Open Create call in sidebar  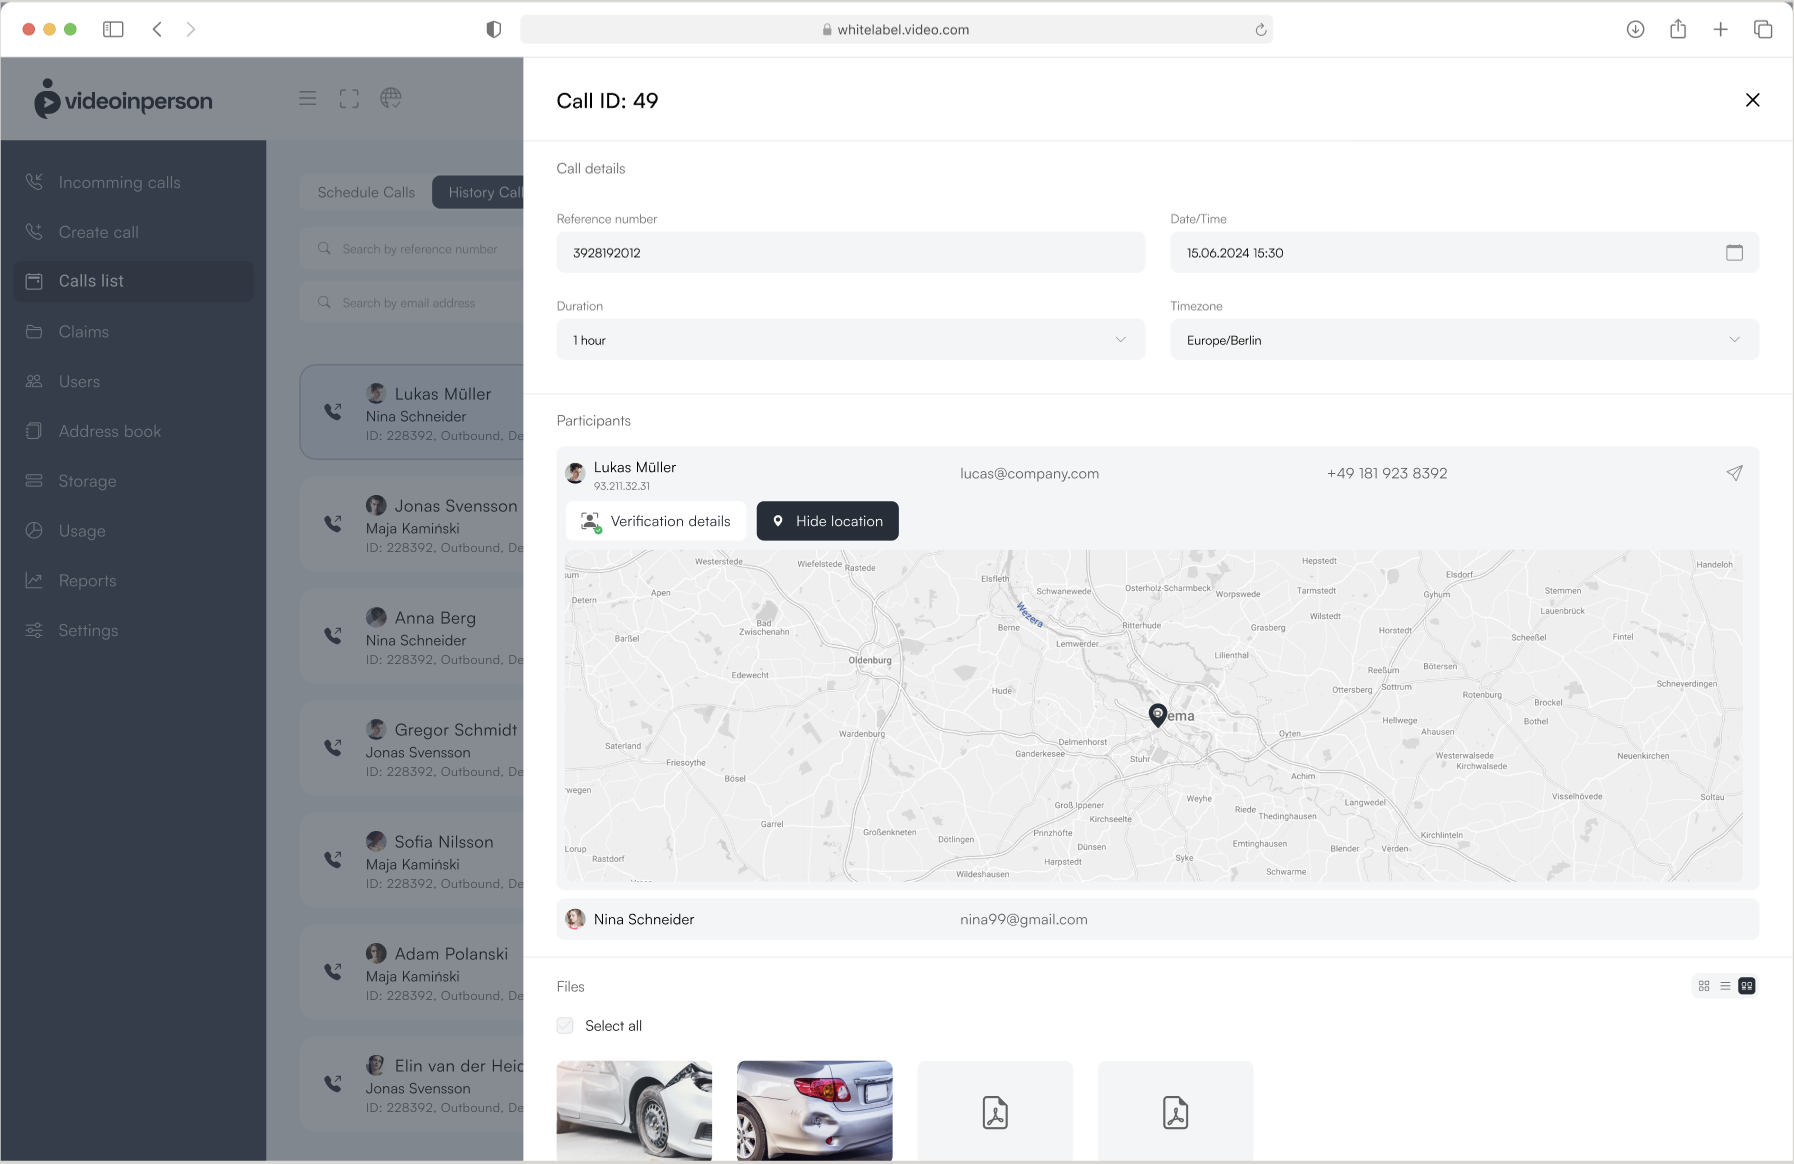pos(133,232)
